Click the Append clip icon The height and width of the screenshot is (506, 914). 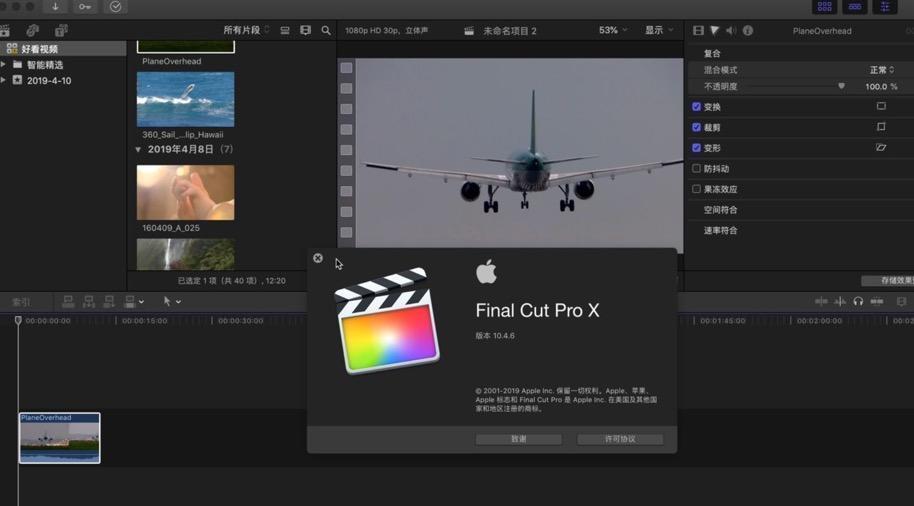click(x=109, y=301)
